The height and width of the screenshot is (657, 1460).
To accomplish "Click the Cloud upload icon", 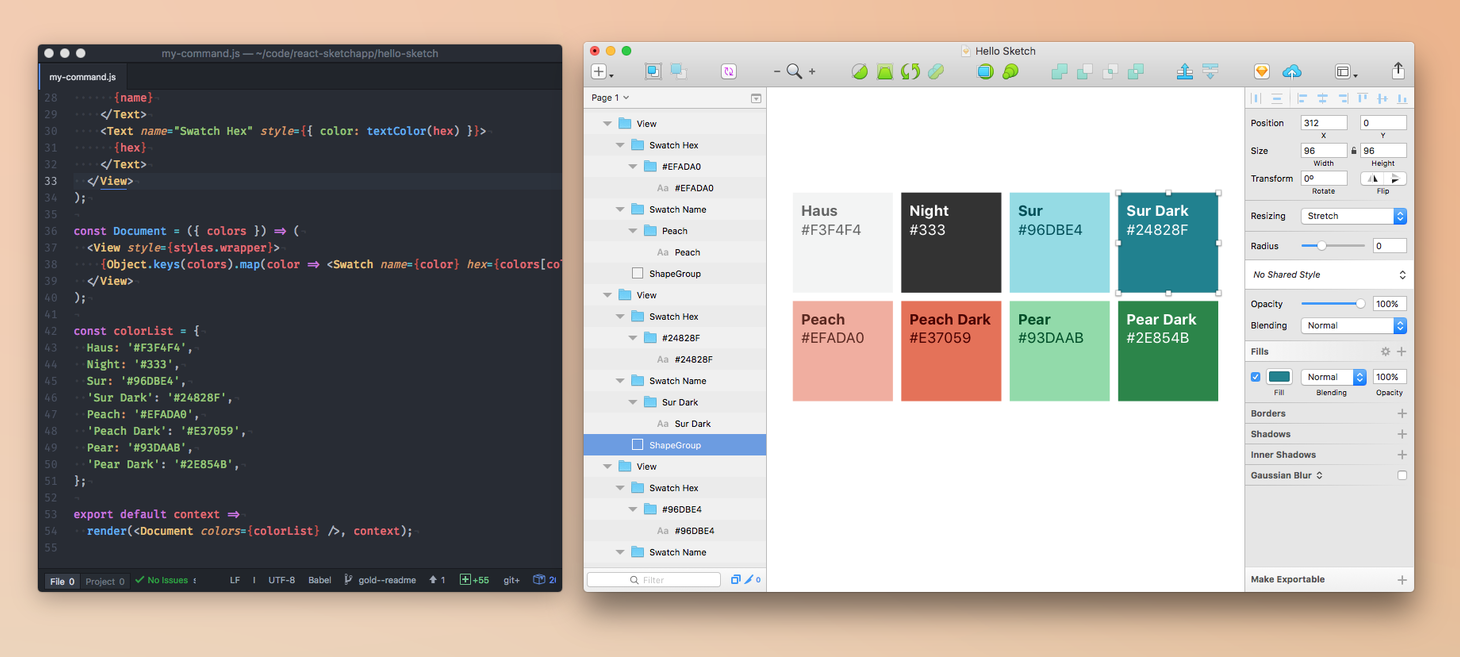I will coord(1292,72).
